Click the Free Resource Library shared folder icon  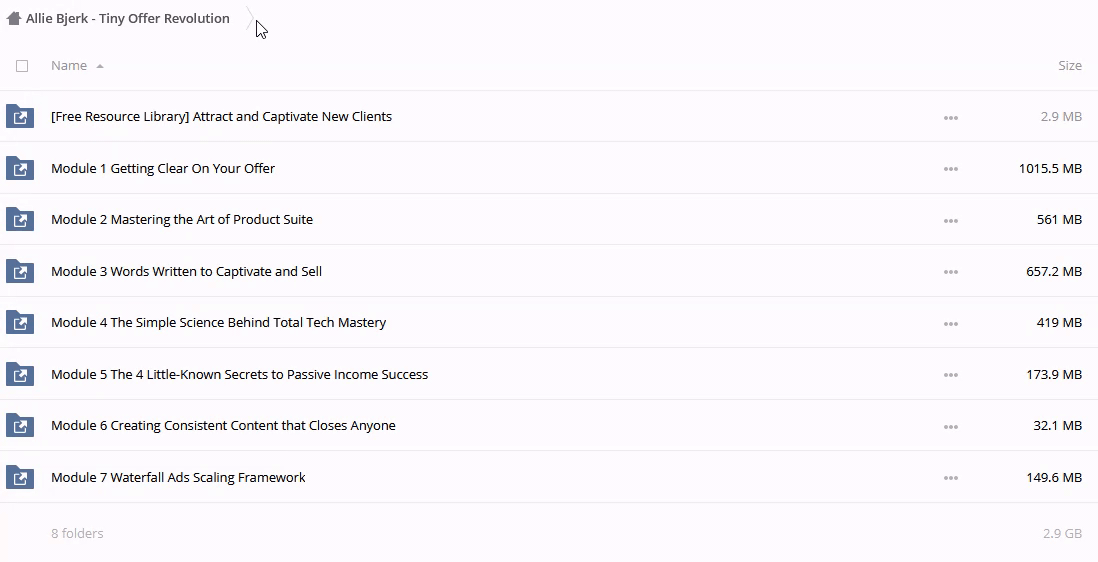pyautogui.click(x=20, y=117)
